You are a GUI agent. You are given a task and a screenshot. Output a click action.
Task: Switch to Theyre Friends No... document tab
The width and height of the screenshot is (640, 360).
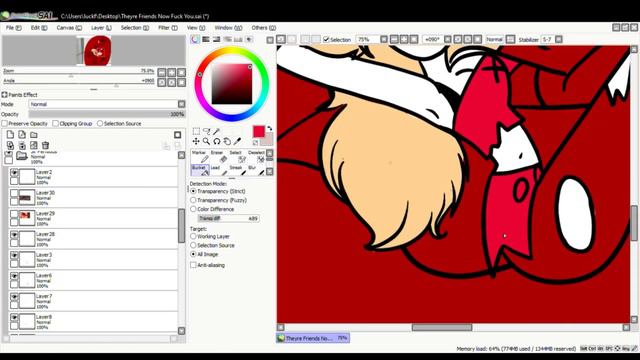coord(313,338)
